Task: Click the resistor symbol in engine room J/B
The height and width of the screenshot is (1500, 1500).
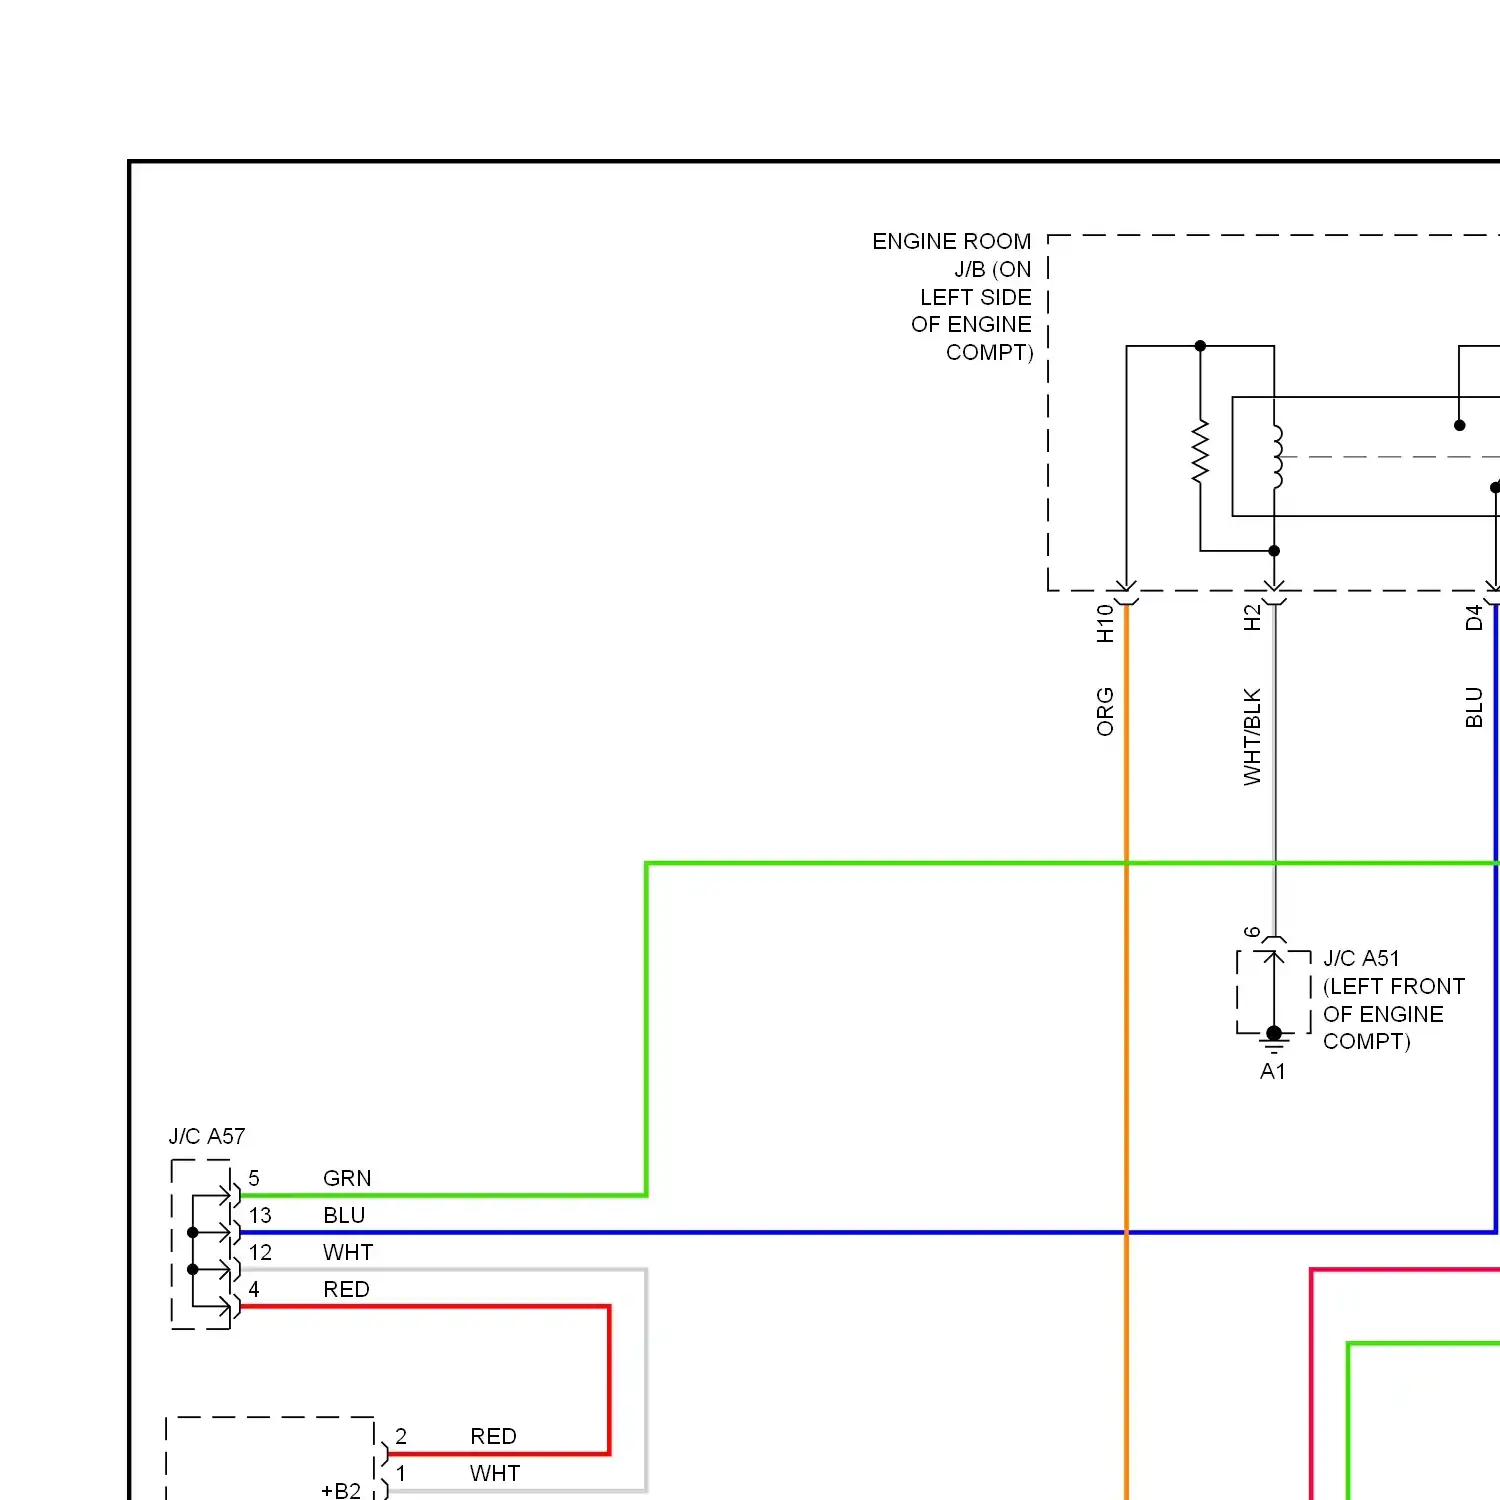Action: click(1200, 453)
